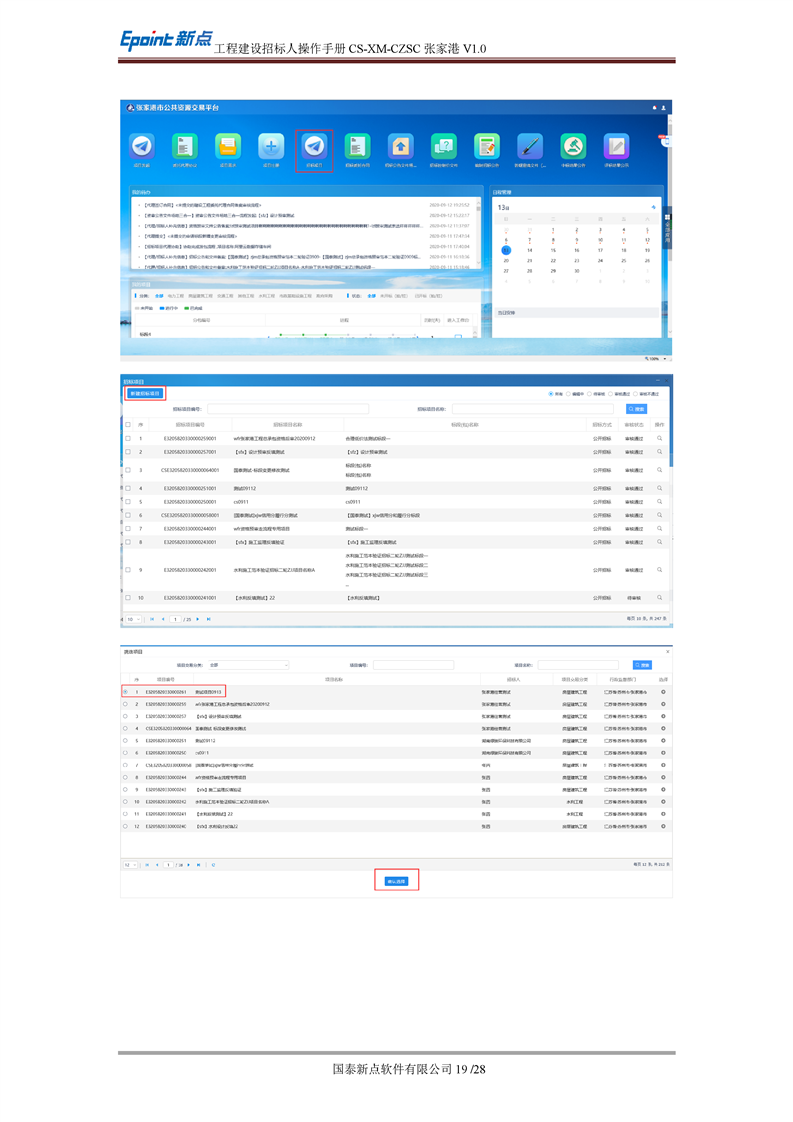The width and height of the screenshot is (793, 1122).
Task: Open the green gavel dashboard icon
Action: coord(573,146)
